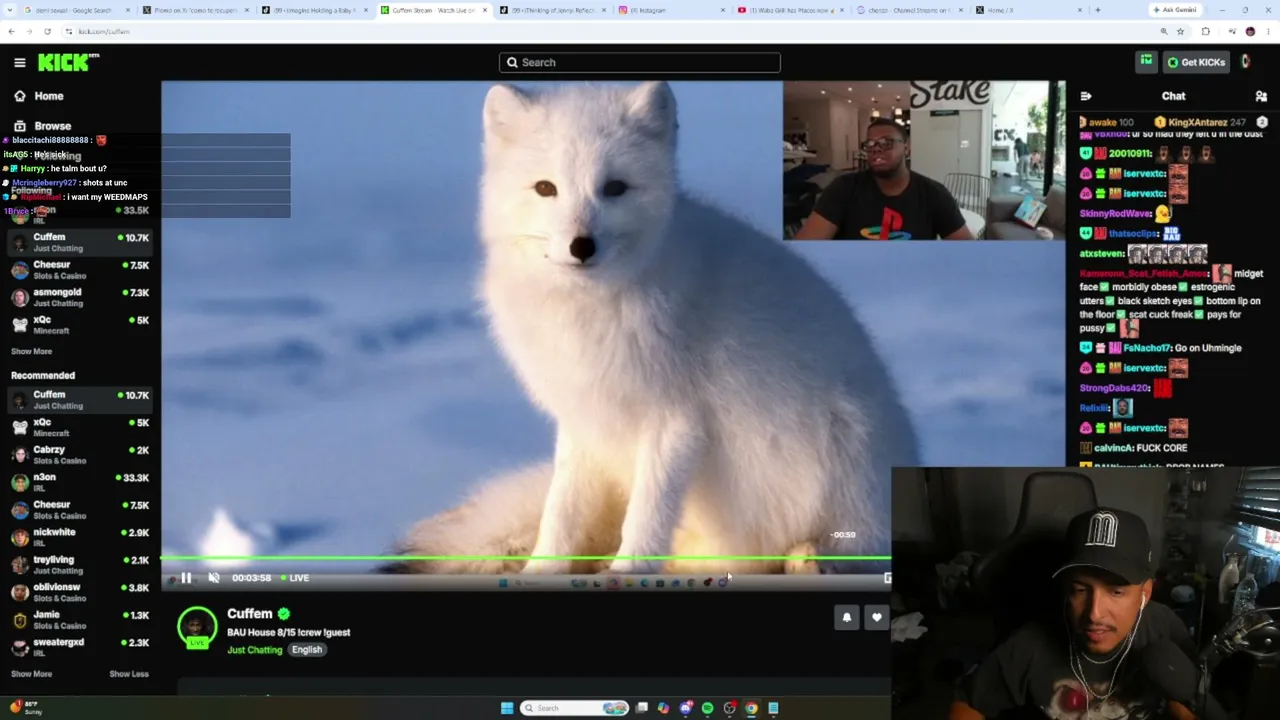Click the KICK logo
1280x720 pixels.
[68, 62]
